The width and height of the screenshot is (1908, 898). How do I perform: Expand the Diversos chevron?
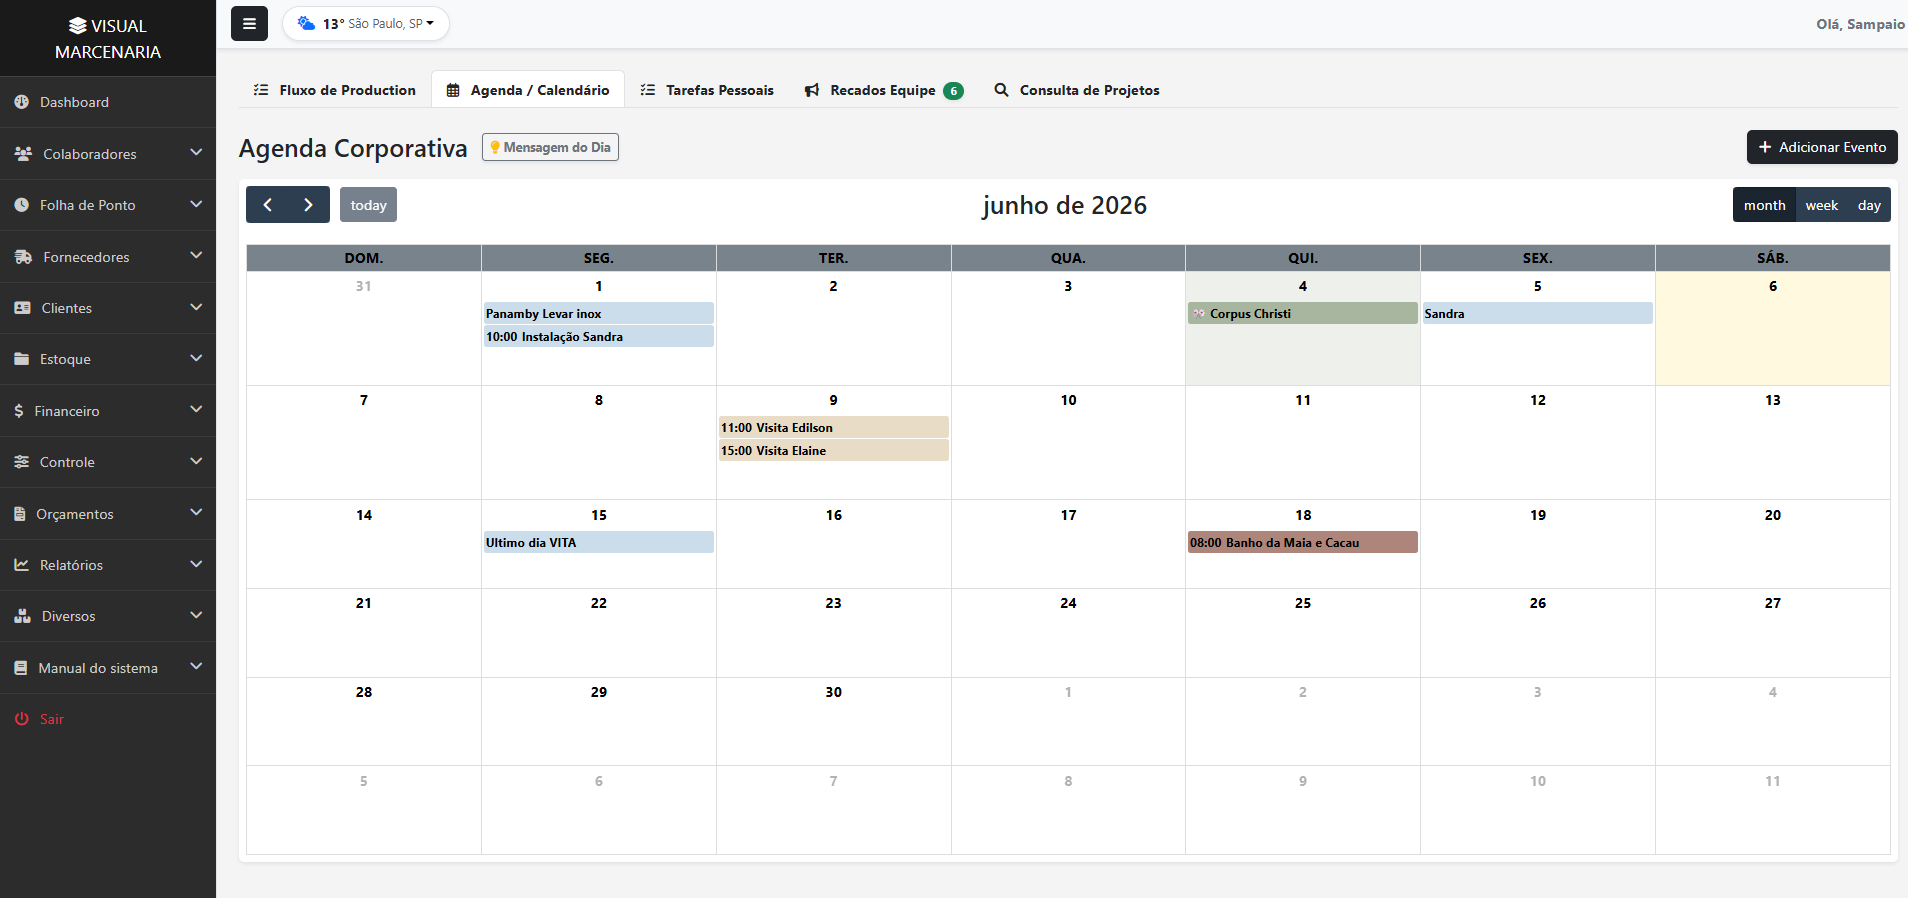(196, 615)
